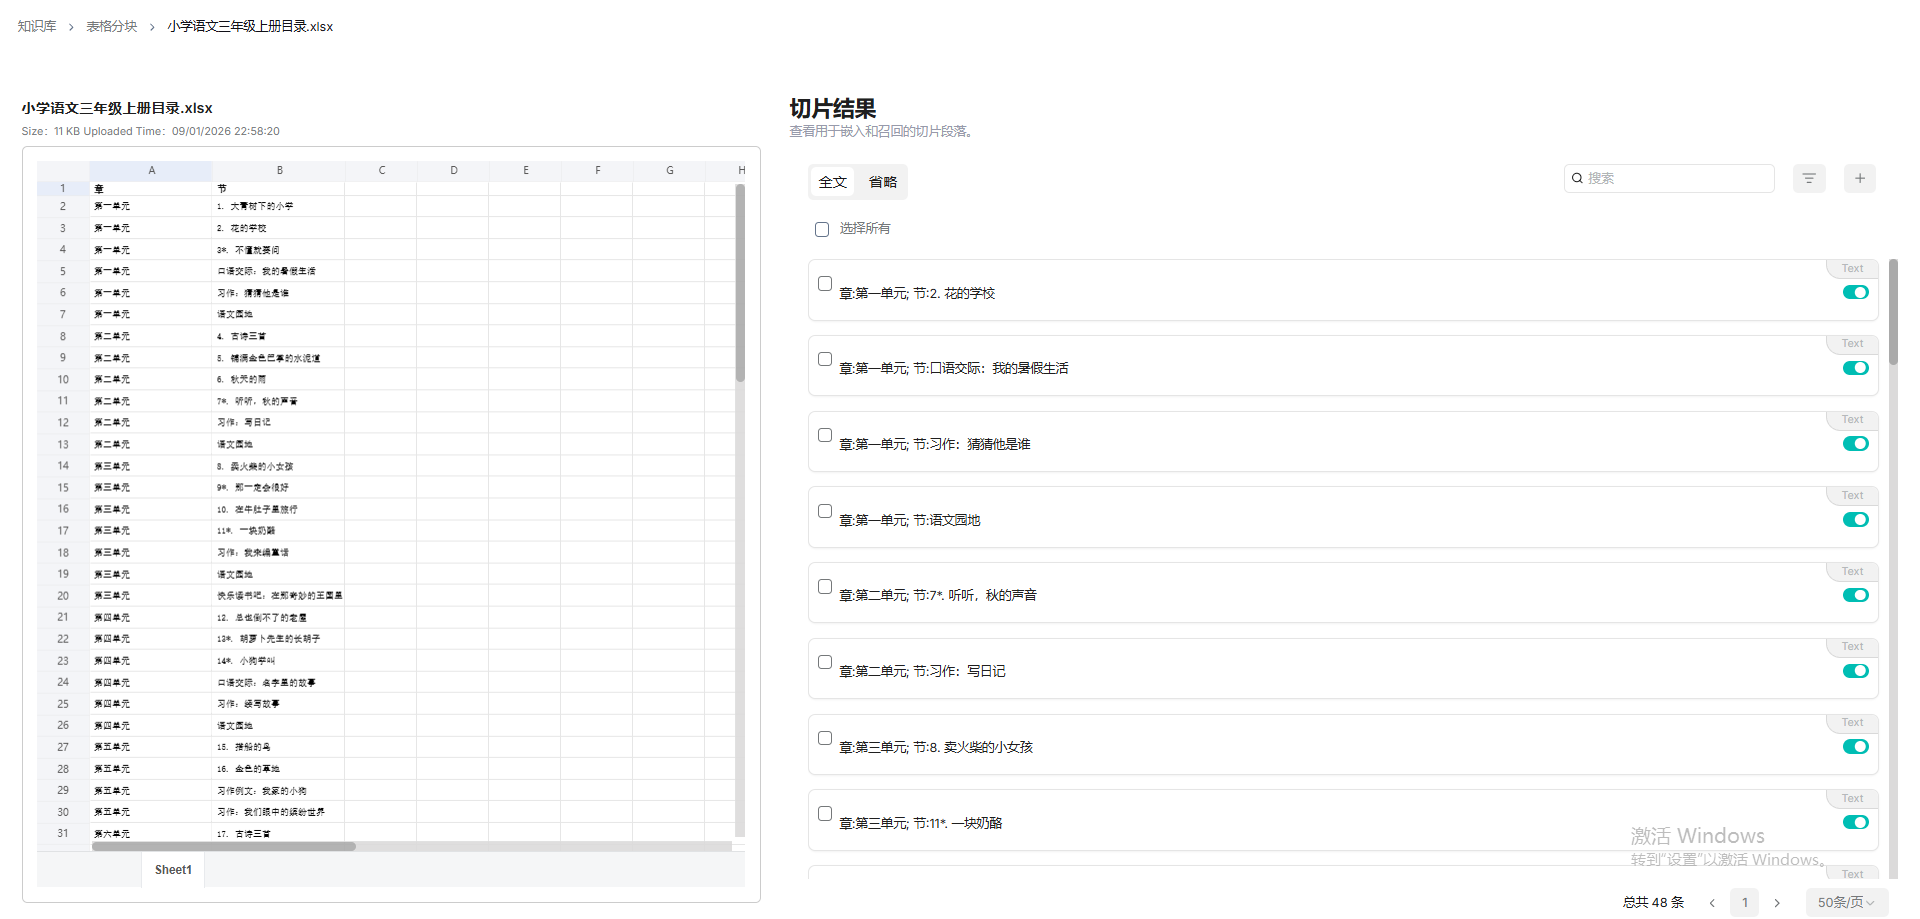The image size is (1920, 919).
Task: Switch to the 省略 view tab
Action: (x=882, y=182)
